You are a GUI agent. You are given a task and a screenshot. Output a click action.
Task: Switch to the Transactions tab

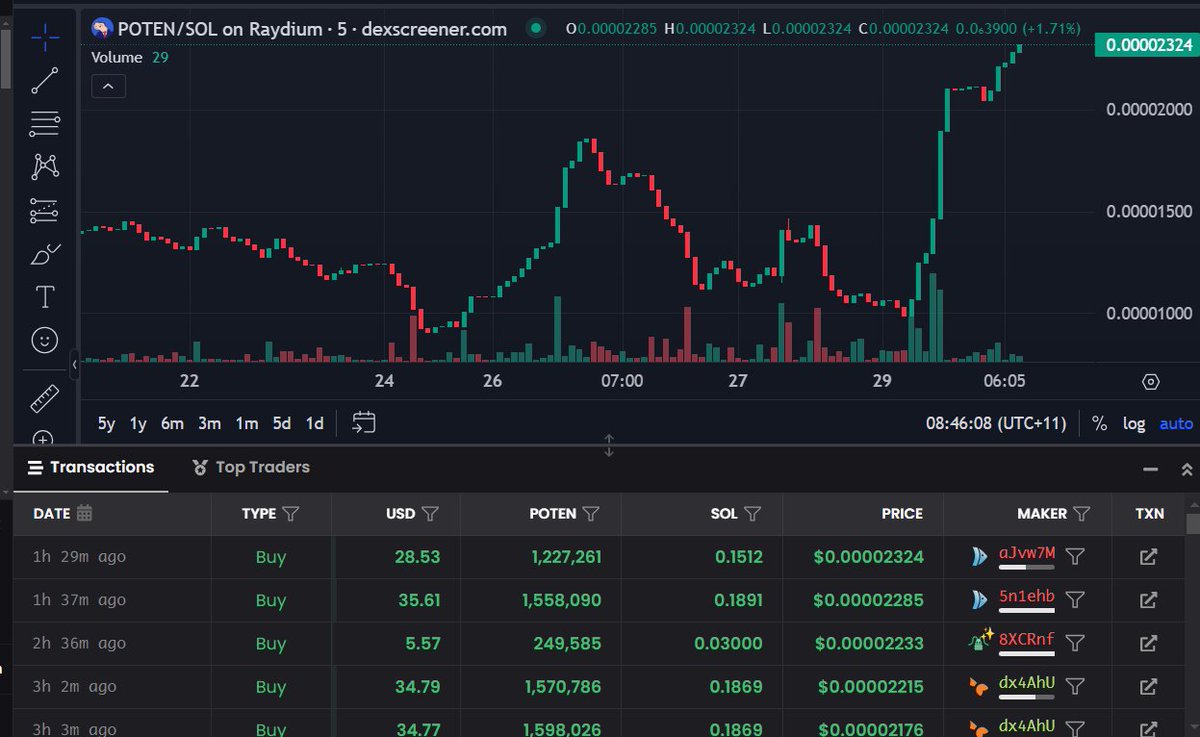point(91,467)
